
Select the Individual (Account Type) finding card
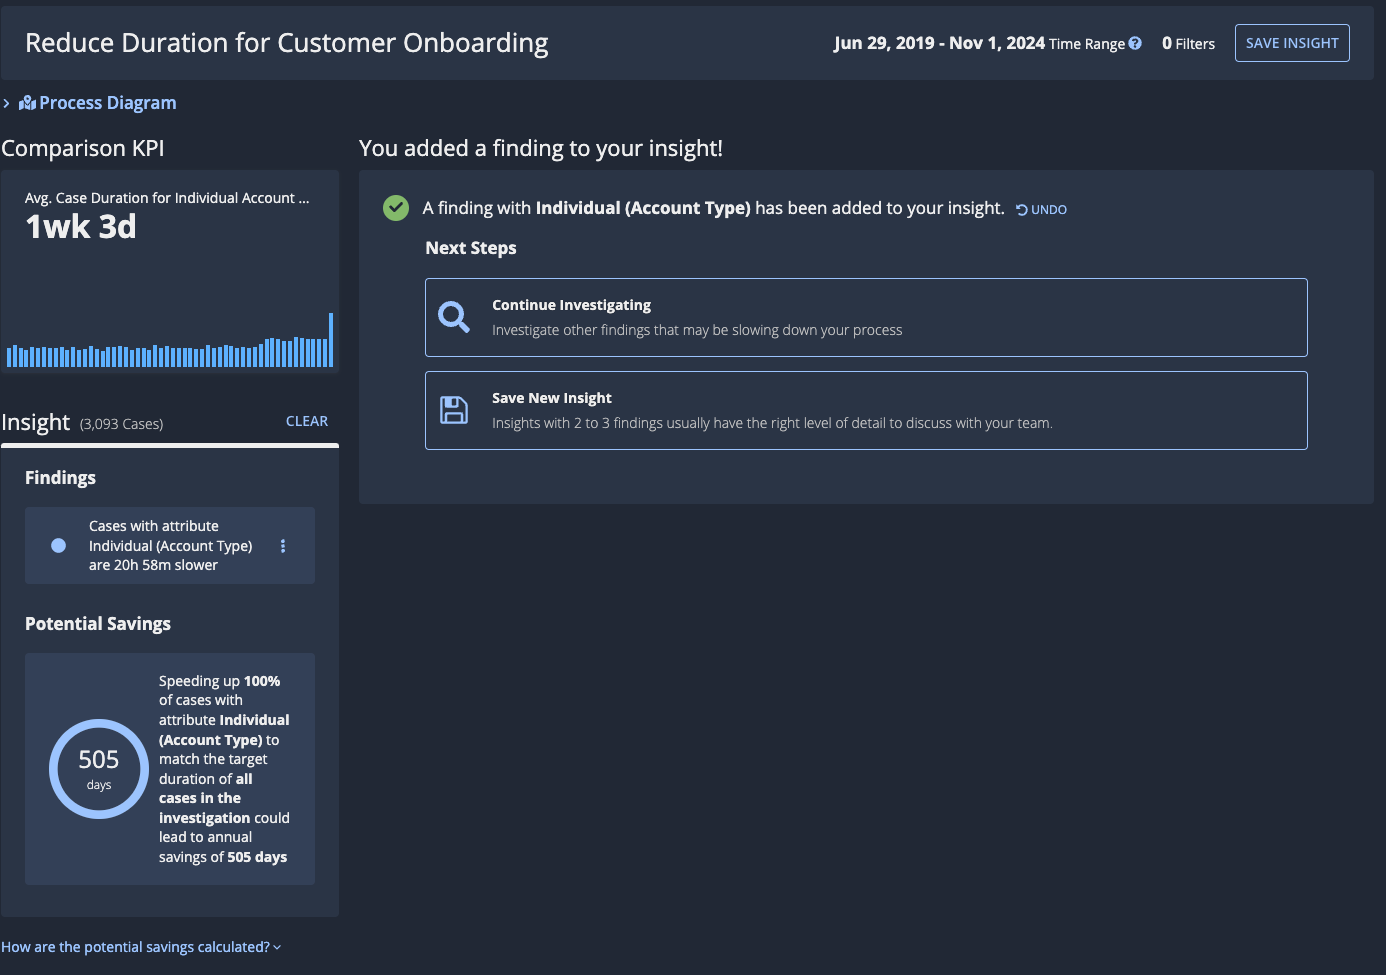(x=170, y=545)
